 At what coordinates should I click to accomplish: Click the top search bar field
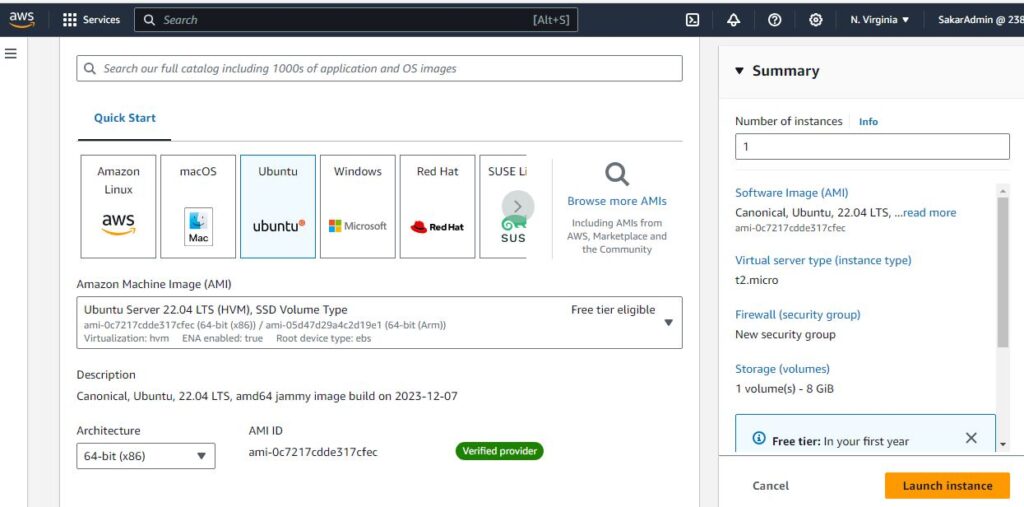click(356, 20)
